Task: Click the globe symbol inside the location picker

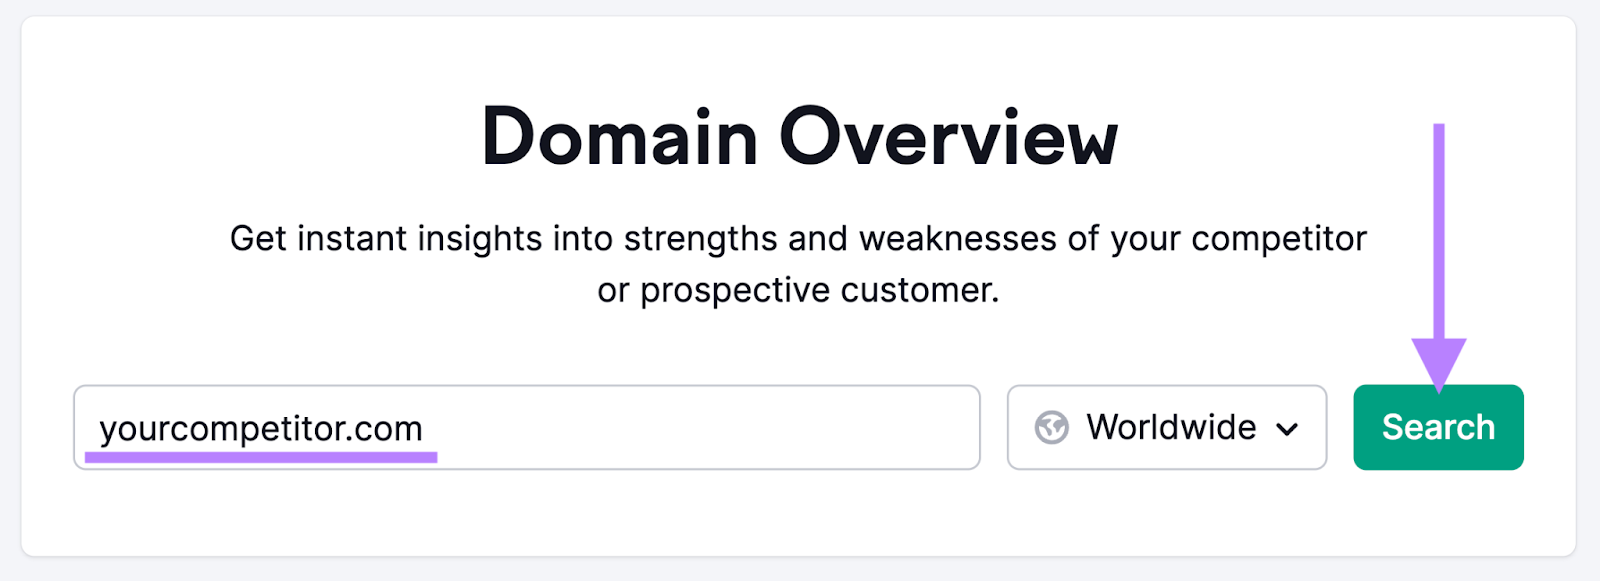Action: pyautogui.click(x=1049, y=427)
